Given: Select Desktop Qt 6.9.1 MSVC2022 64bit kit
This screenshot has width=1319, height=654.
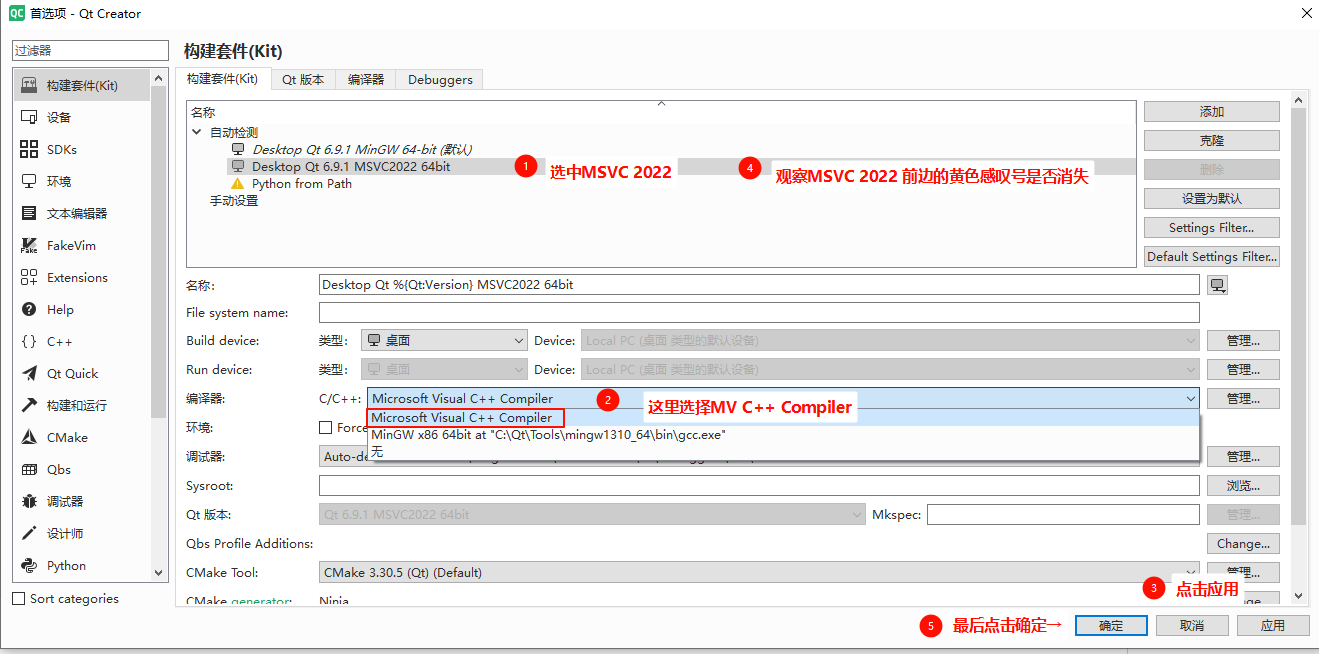Looking at the screenshot, I should pos(350,167).
